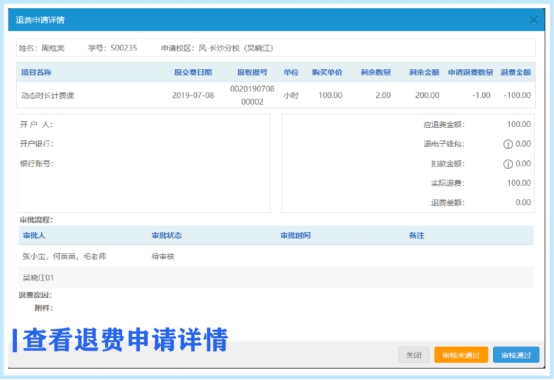Close the 退费申请详情 dialog with X
554x380 pixels.
pyautogui.click(x=534, y=20)
